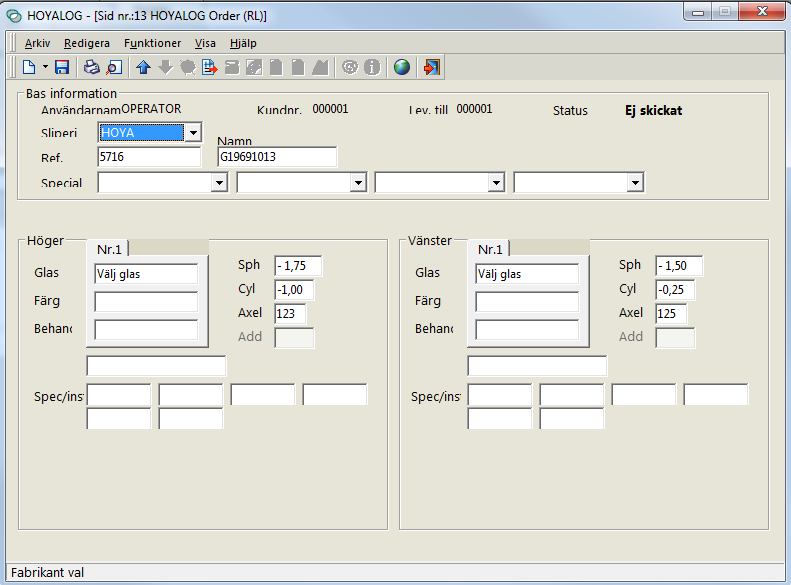Click the exit door icon
Viewport: 791px width, 585px height.
tap(431, 67)
